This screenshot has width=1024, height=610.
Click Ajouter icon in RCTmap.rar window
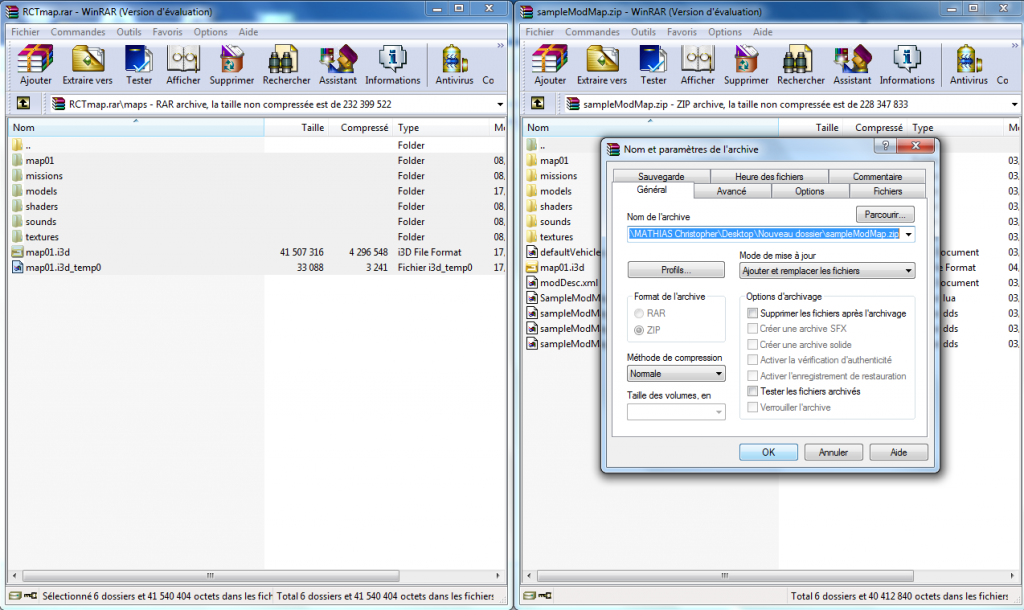click(x=35, y=65)
